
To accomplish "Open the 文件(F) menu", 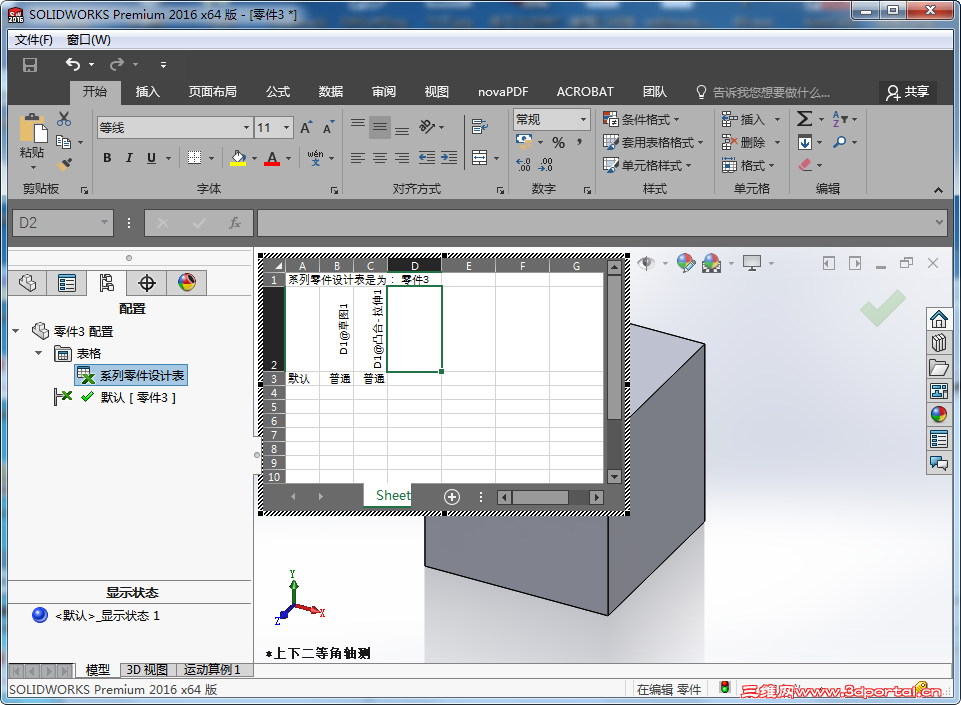I will (x=34, y=40).
